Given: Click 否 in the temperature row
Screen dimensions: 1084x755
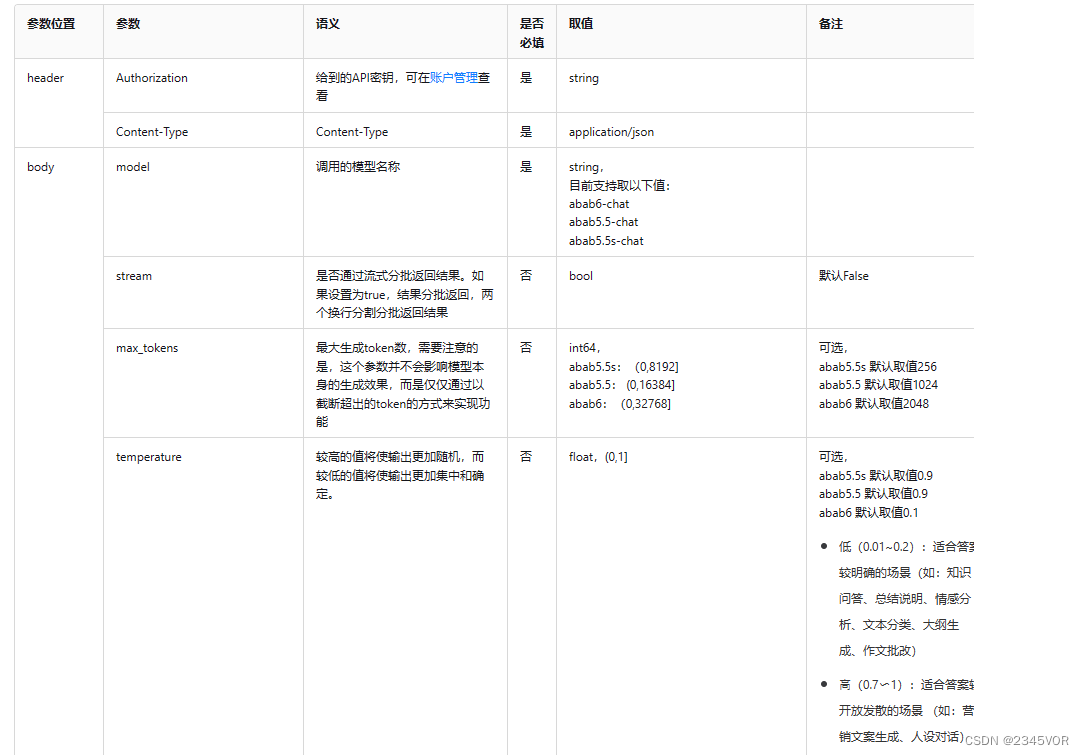Looking at the screenshot, I should 526,457.
